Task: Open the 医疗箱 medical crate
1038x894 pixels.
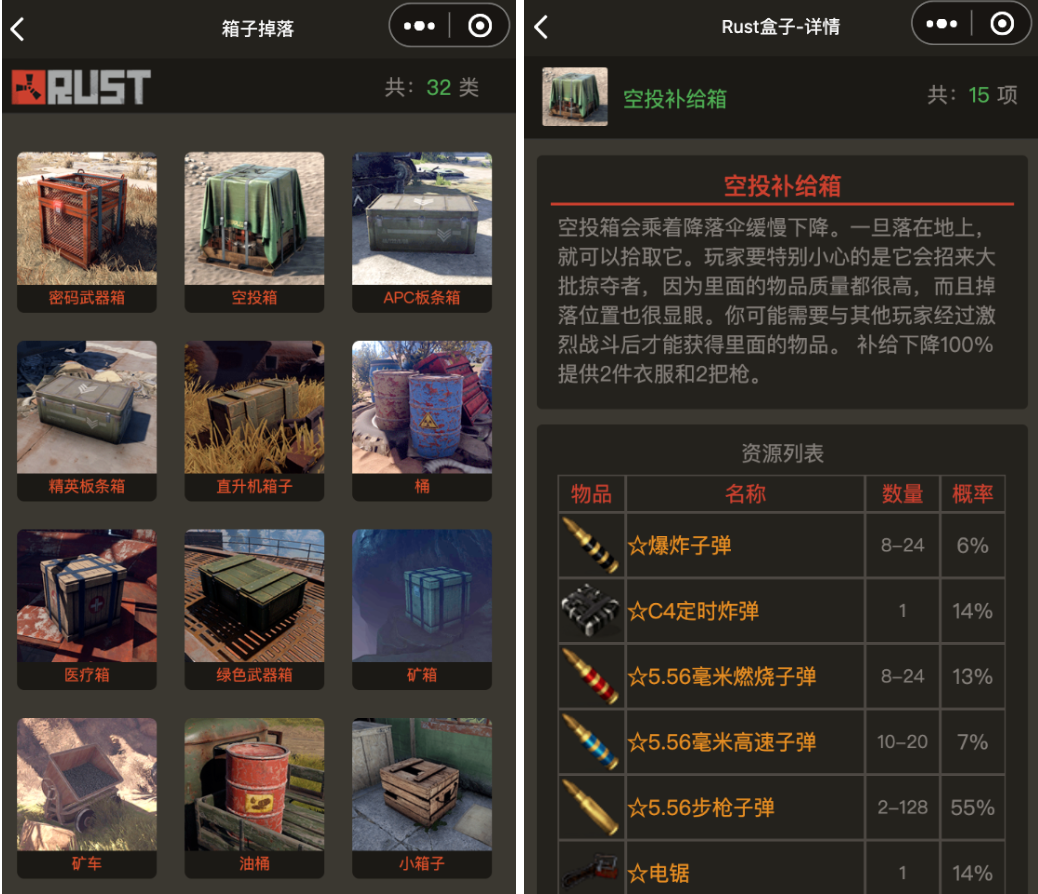Action: [87, 609]
